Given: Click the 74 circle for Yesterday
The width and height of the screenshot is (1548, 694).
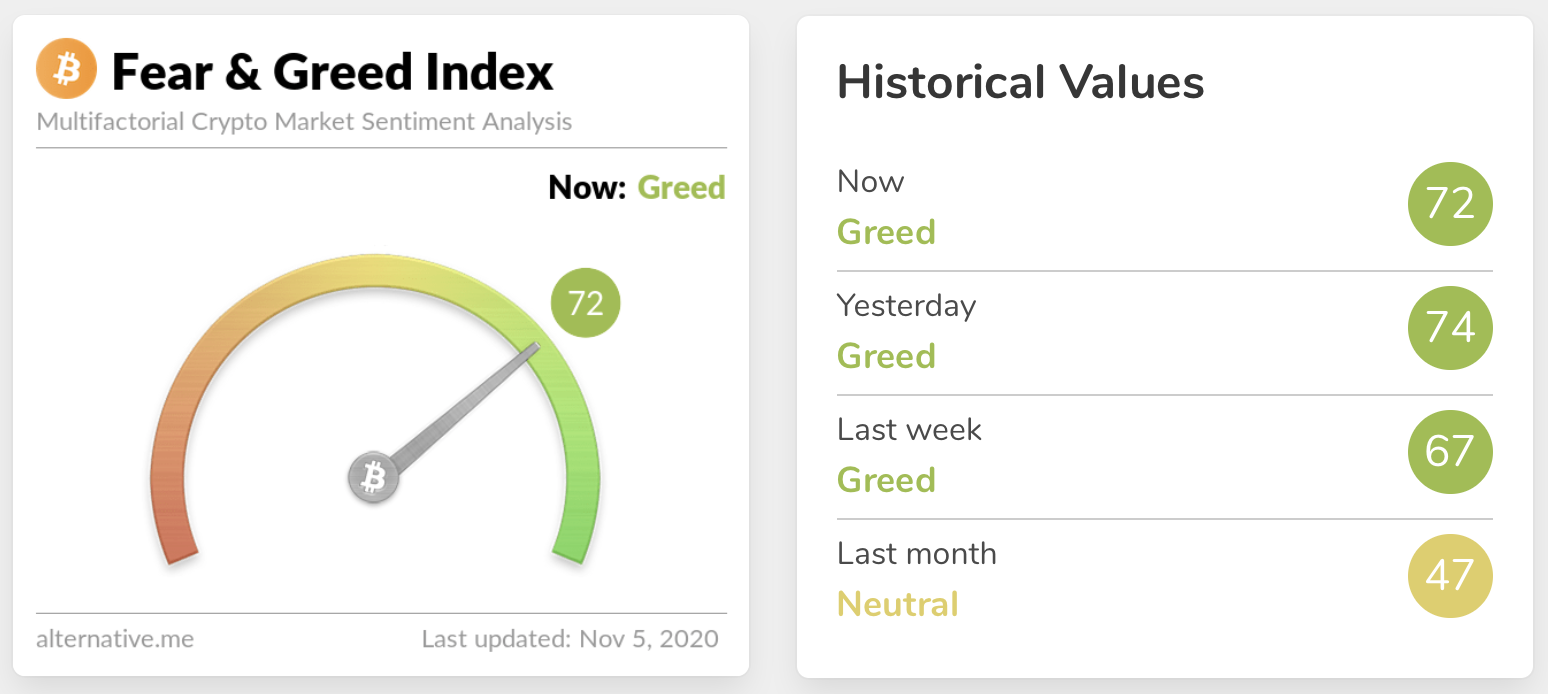Looking at the screenshot, I should 1449,328.
